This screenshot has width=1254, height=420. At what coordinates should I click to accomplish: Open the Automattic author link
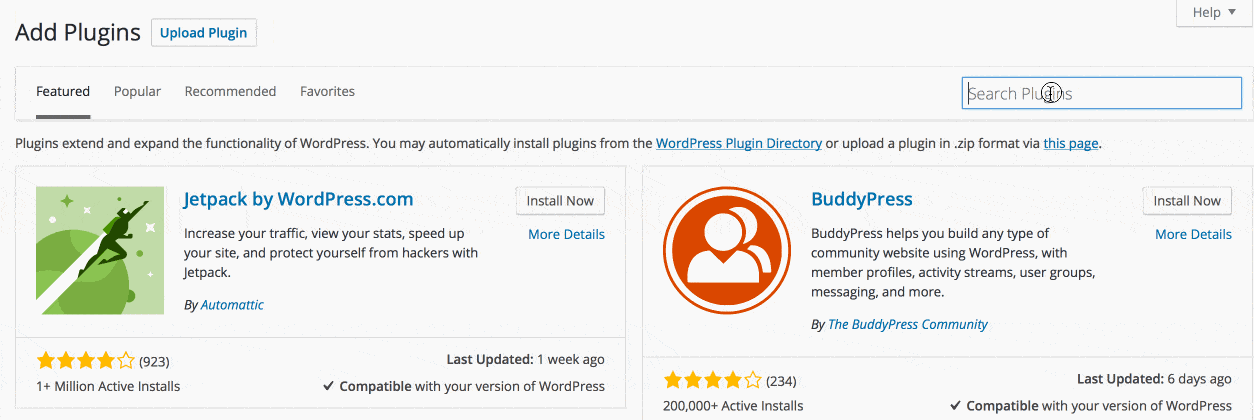[232, 305]
